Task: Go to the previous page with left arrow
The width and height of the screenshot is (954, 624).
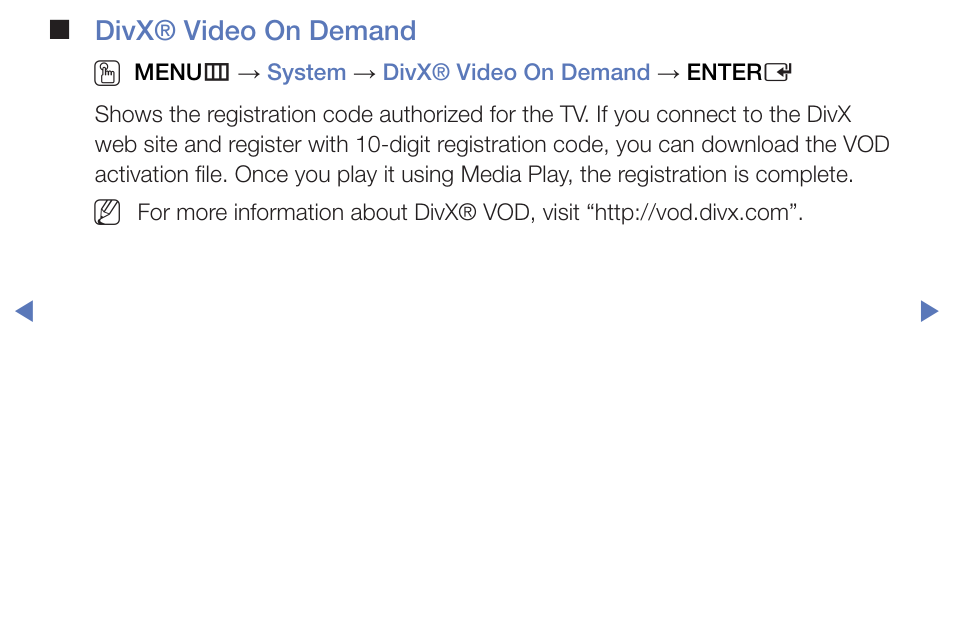Action: coord(24,311)
